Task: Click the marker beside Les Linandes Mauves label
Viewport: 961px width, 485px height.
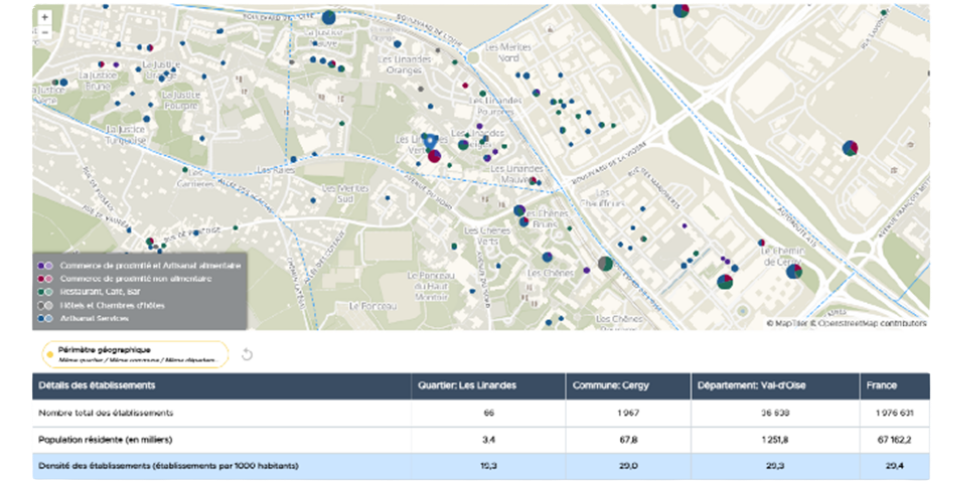Action: [533, 180]
